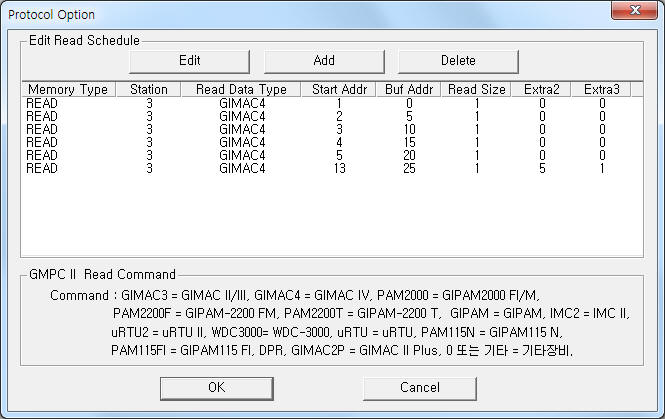Select READ row with Start Addr 1
The image size is (665, 419).
332,103
